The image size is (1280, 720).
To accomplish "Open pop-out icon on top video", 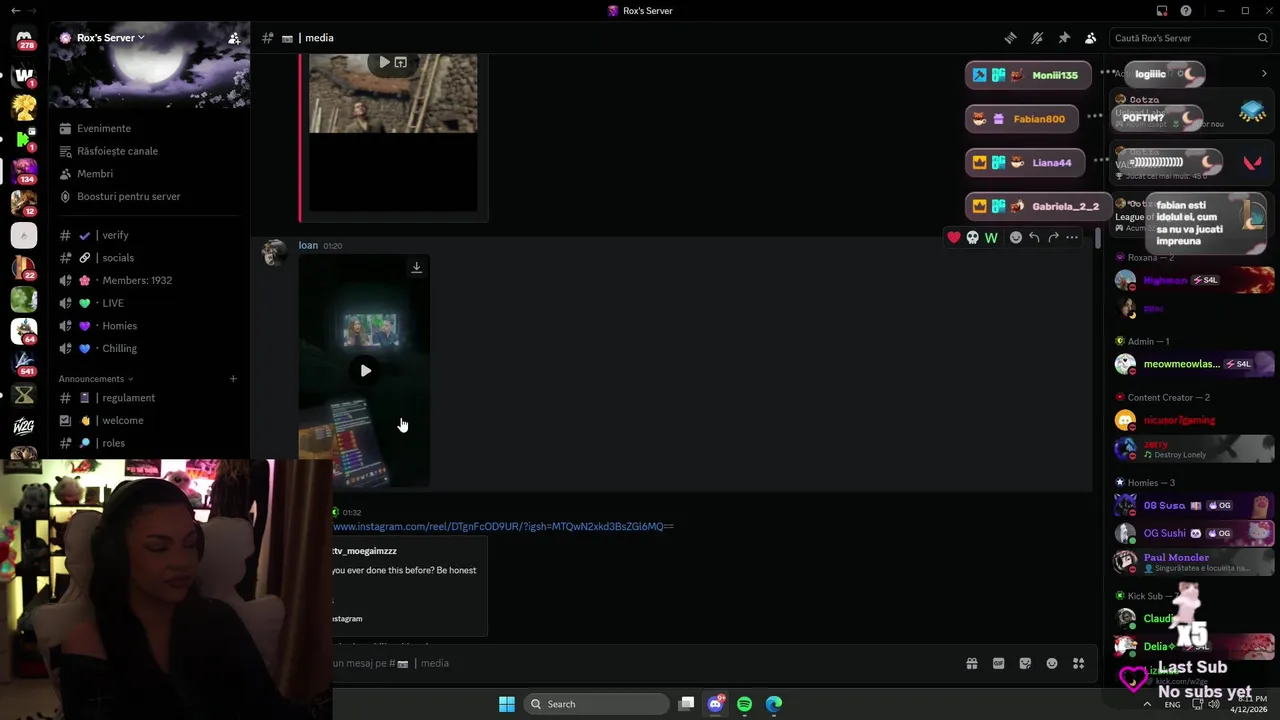I will coord(401,62).
